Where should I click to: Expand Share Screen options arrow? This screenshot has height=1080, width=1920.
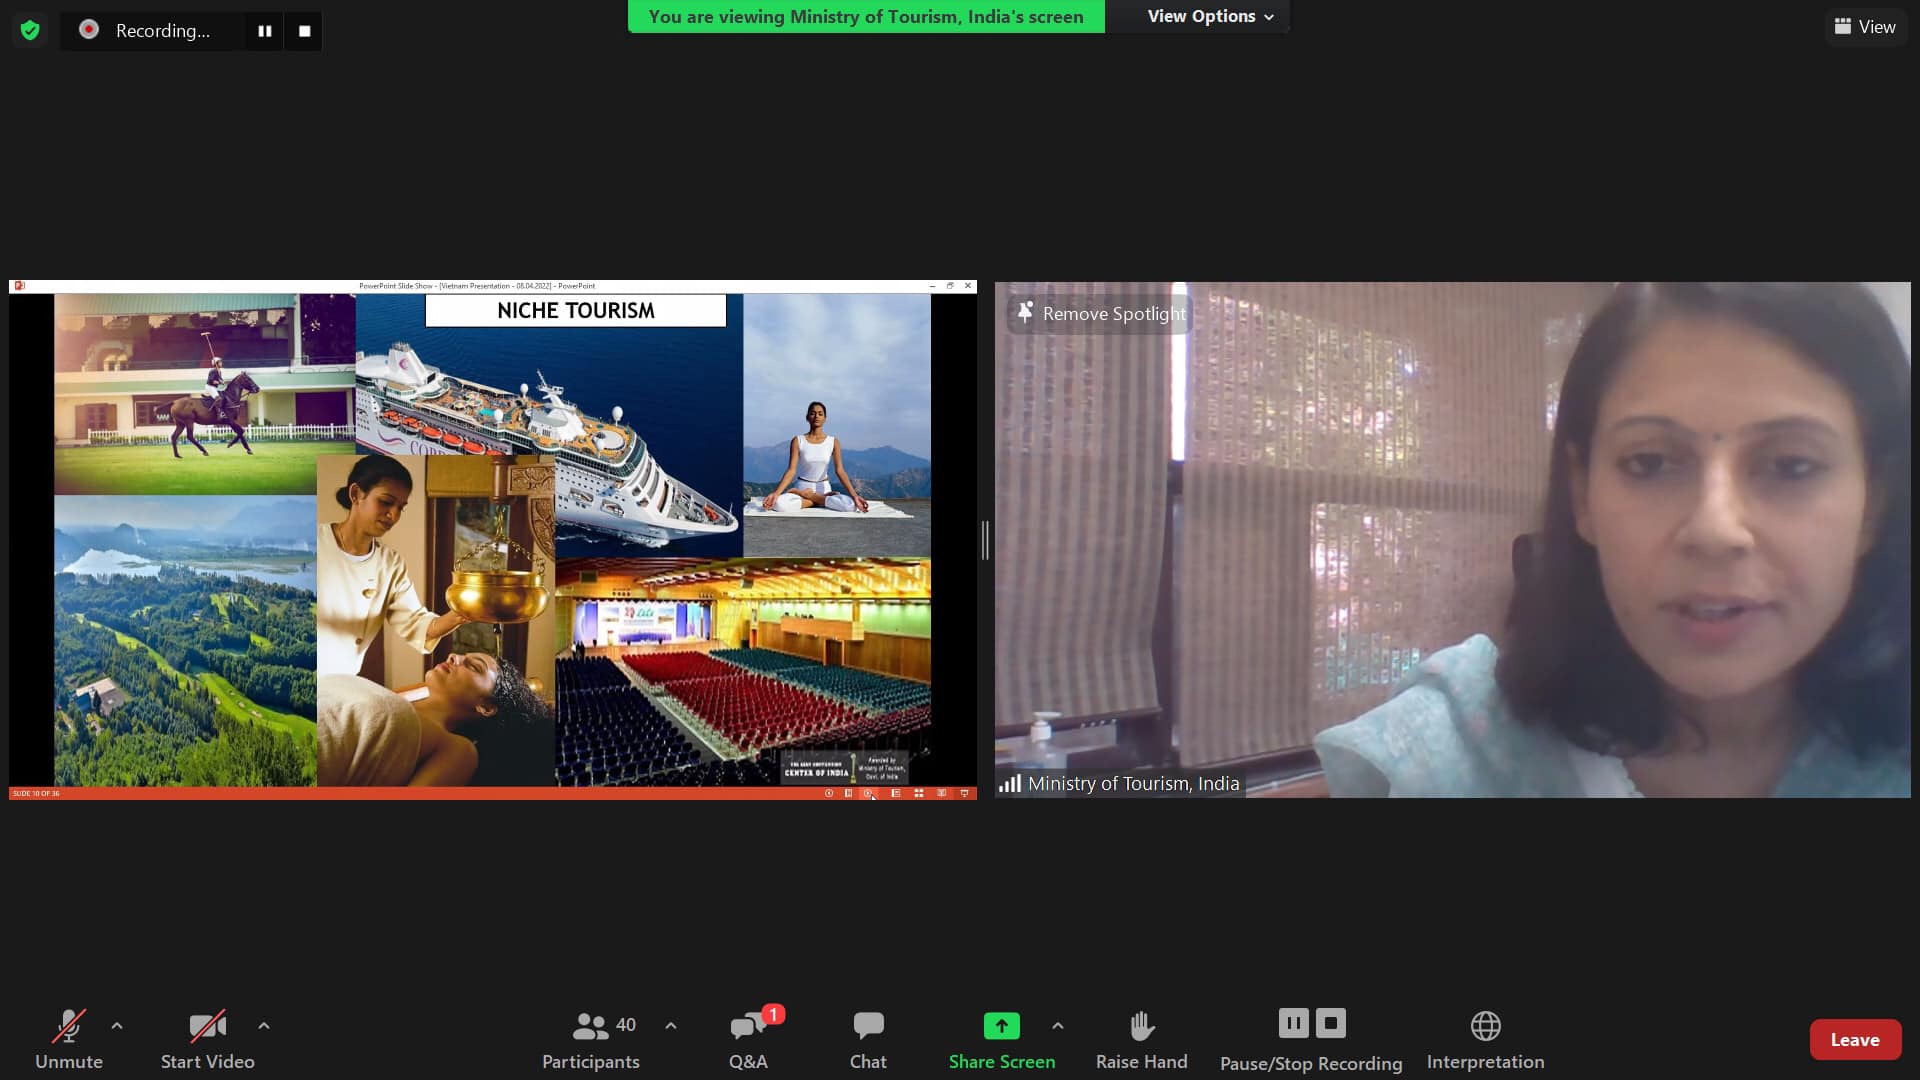1058,1026
